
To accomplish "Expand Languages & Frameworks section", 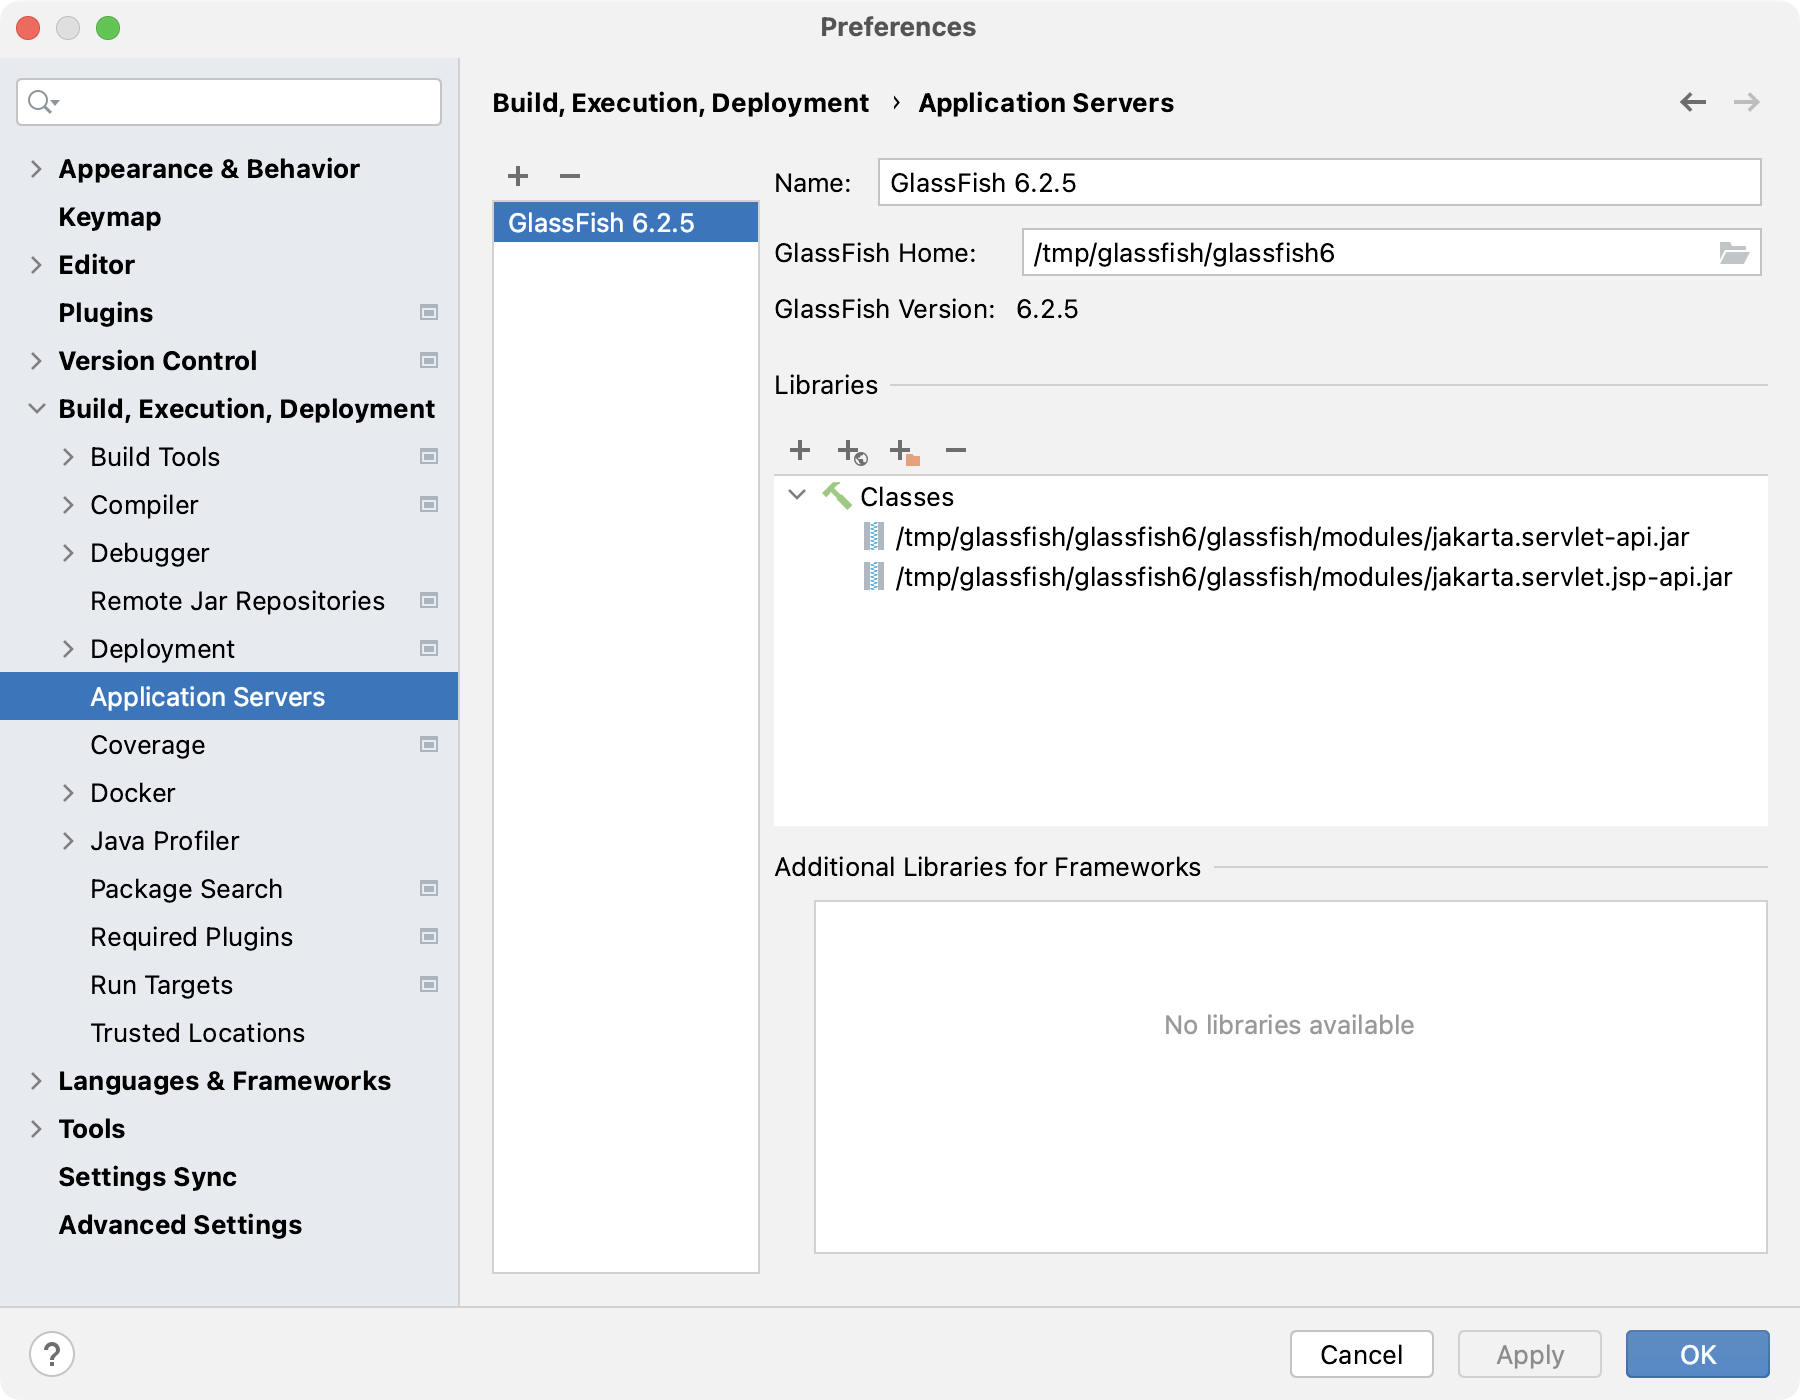I will pos(36,1081).
